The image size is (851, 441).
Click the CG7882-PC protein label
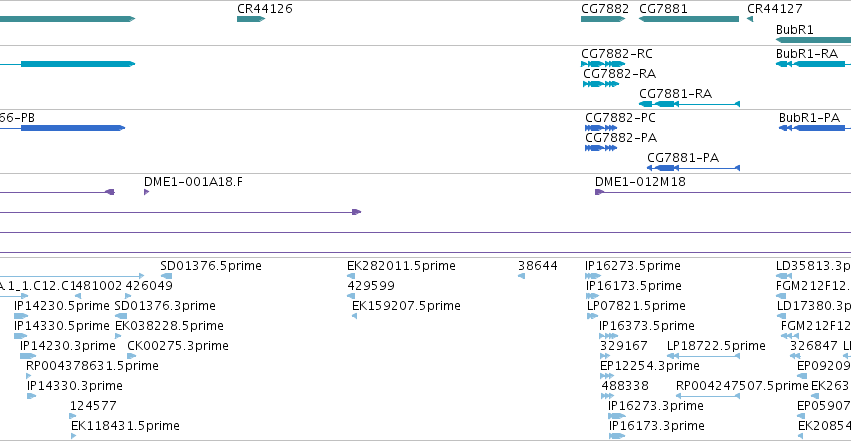pos(620,118)
